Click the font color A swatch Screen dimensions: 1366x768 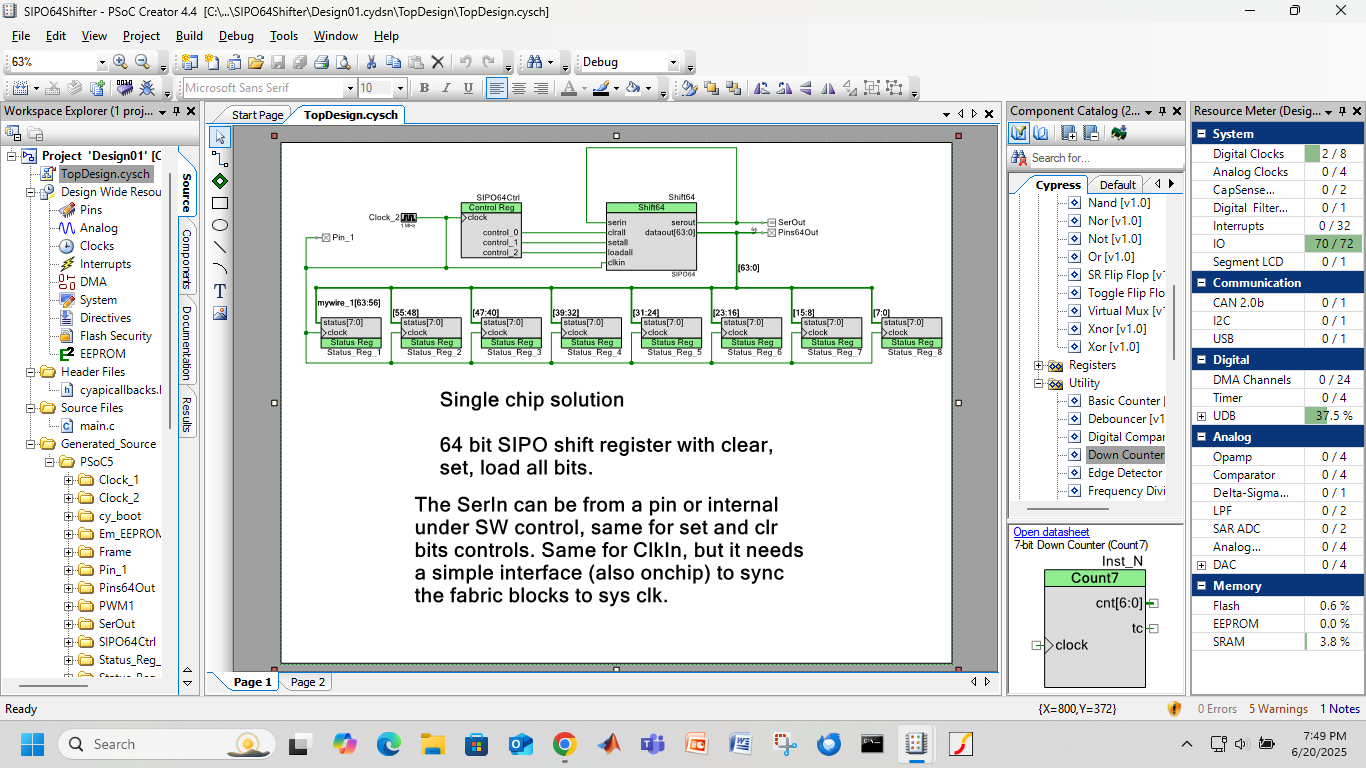568,88
